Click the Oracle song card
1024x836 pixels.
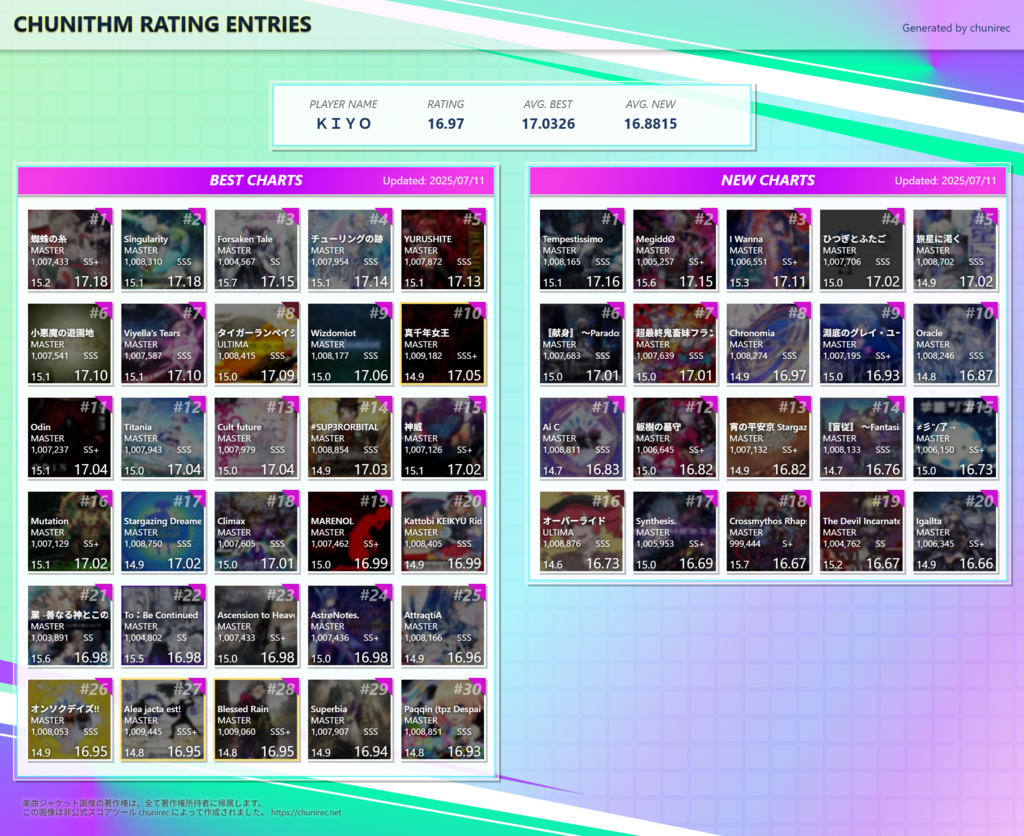[x=954, y=344]
